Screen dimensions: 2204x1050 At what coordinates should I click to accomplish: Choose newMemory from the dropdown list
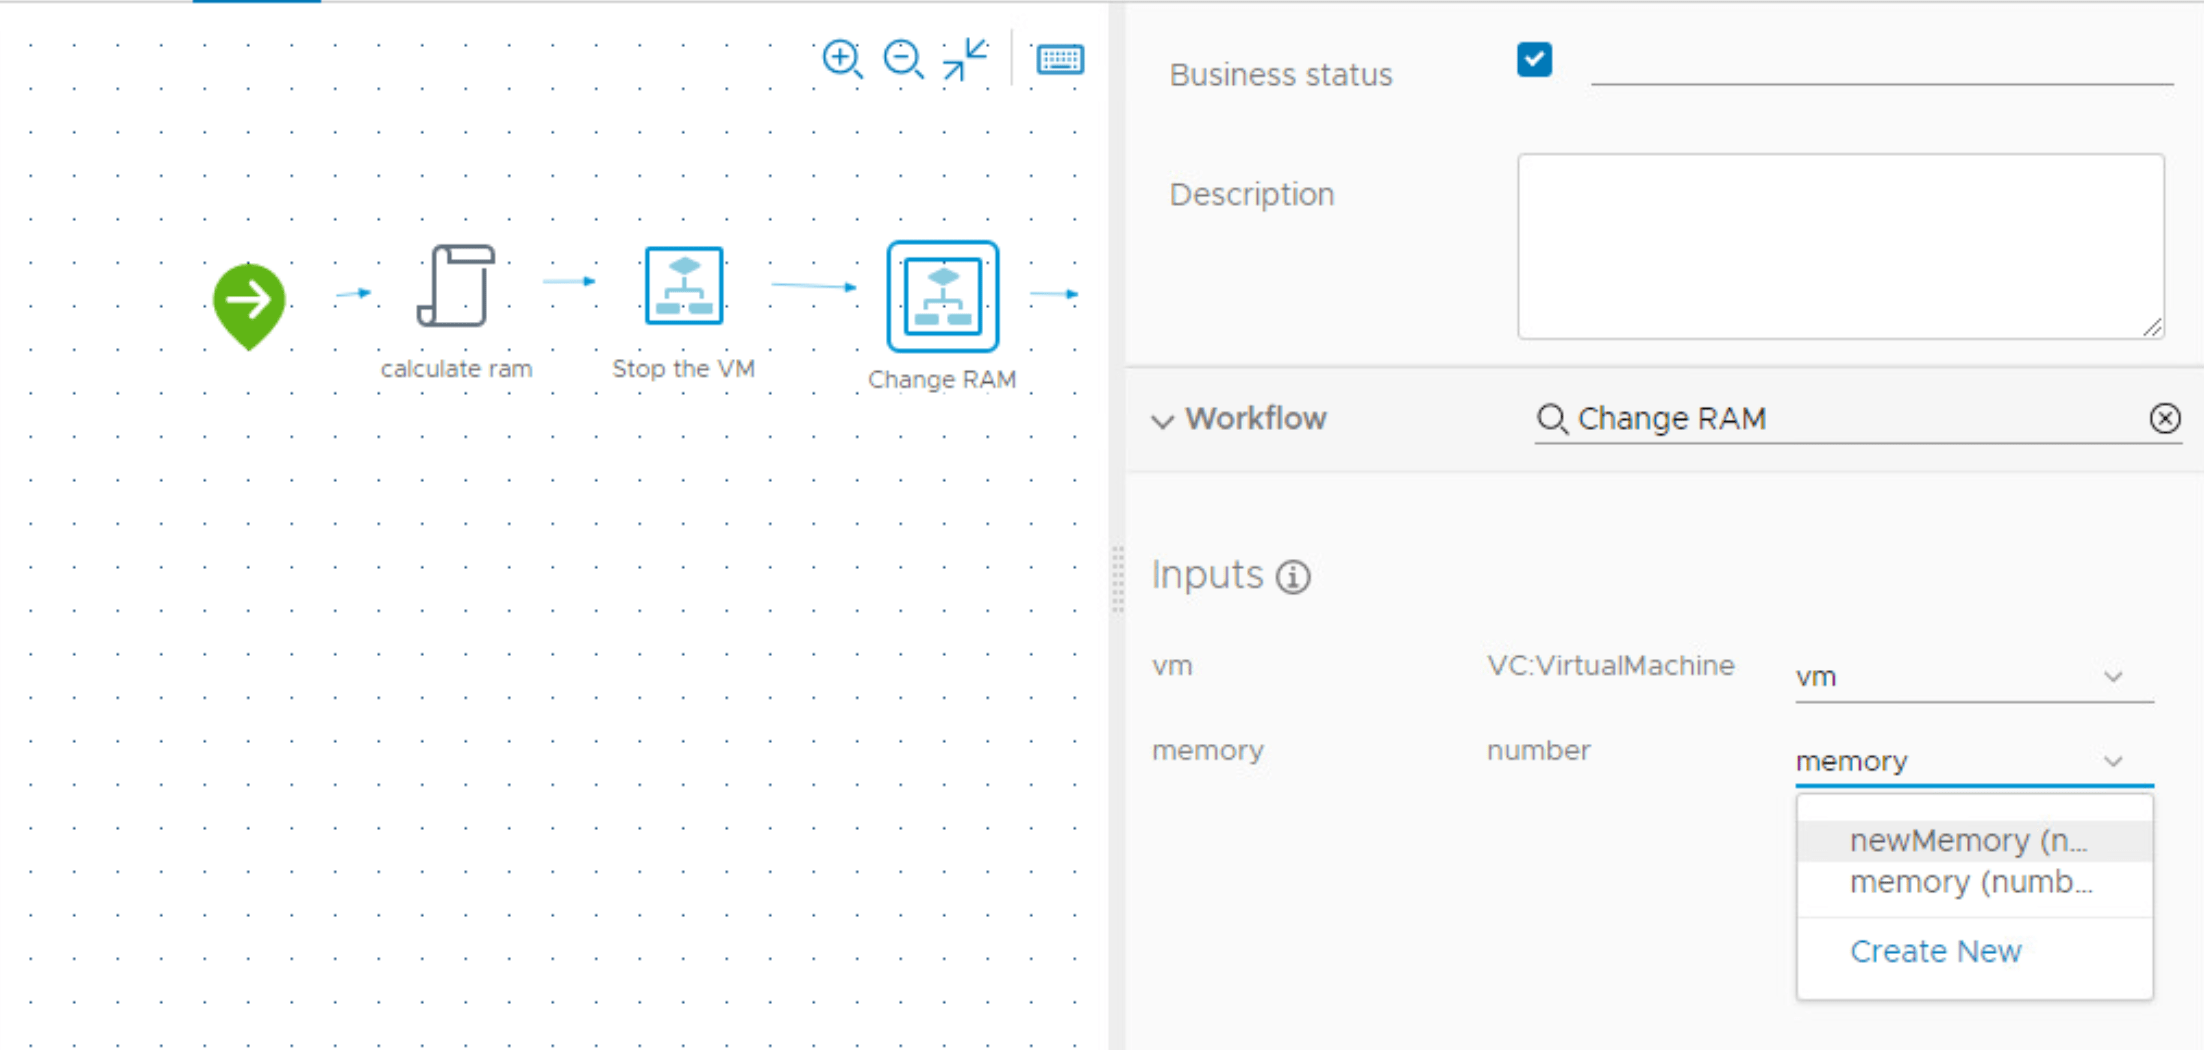click(x=1974, y=841)
